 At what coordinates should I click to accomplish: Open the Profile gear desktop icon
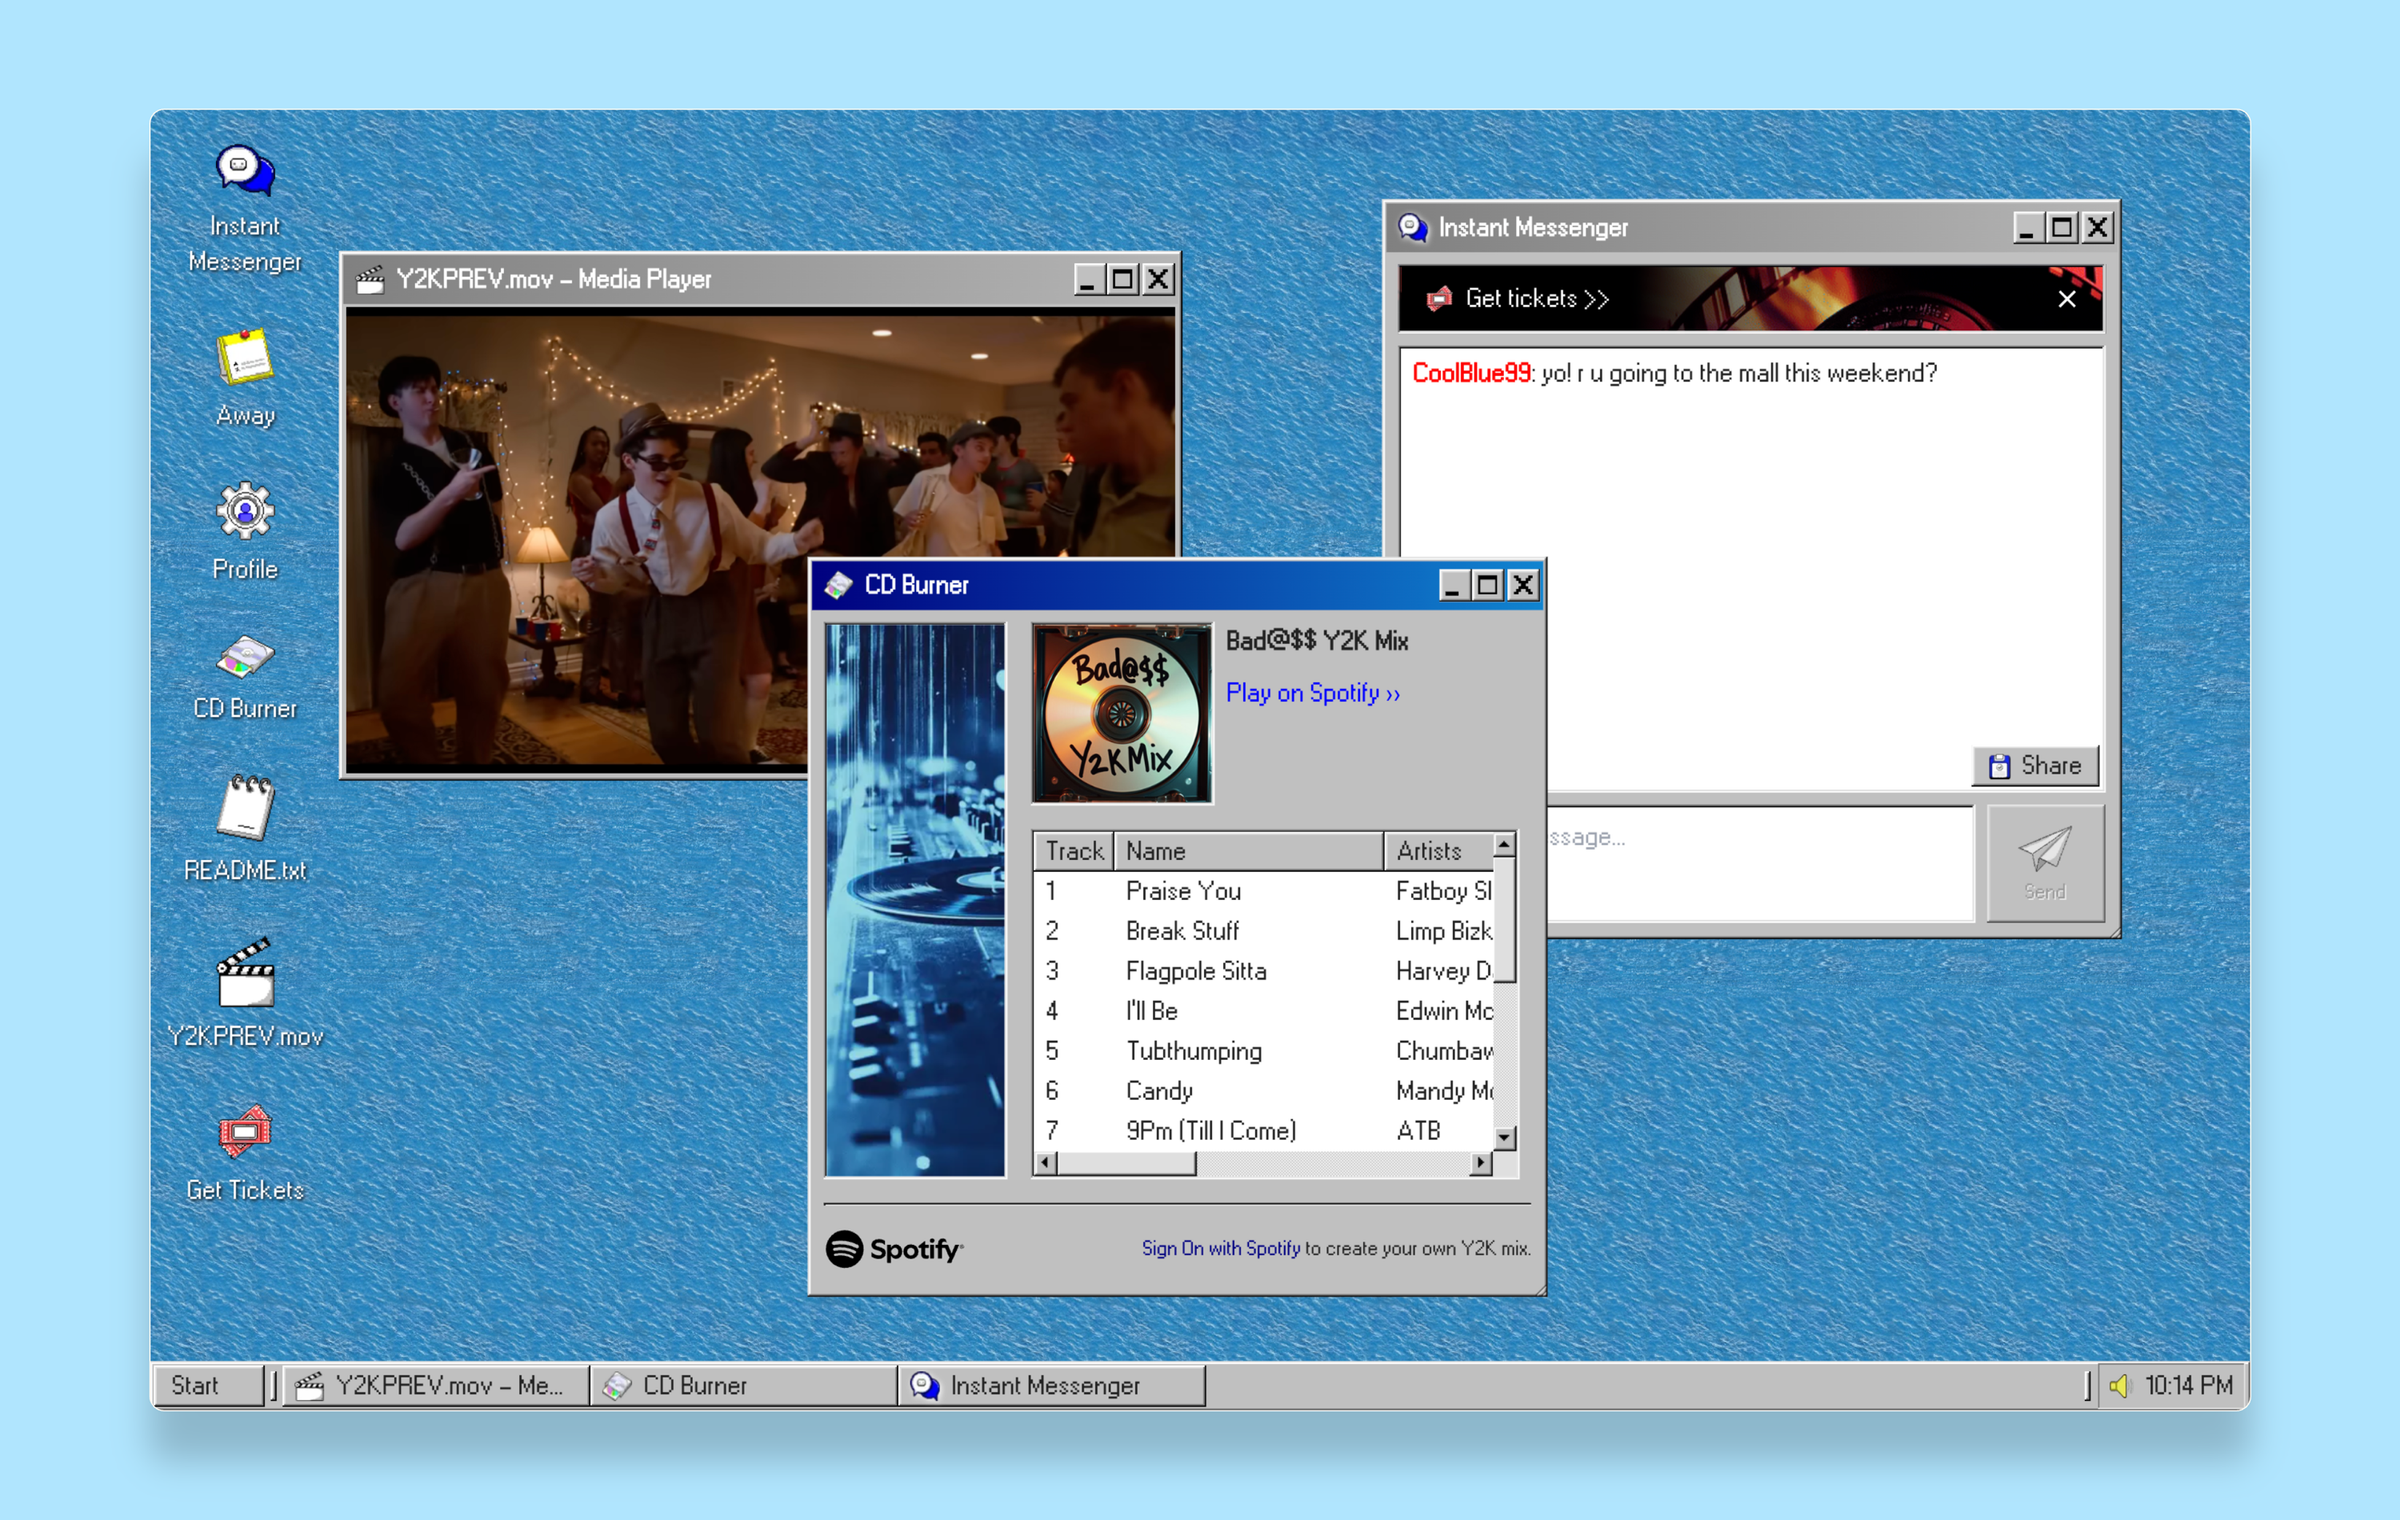tap(245, 531)
